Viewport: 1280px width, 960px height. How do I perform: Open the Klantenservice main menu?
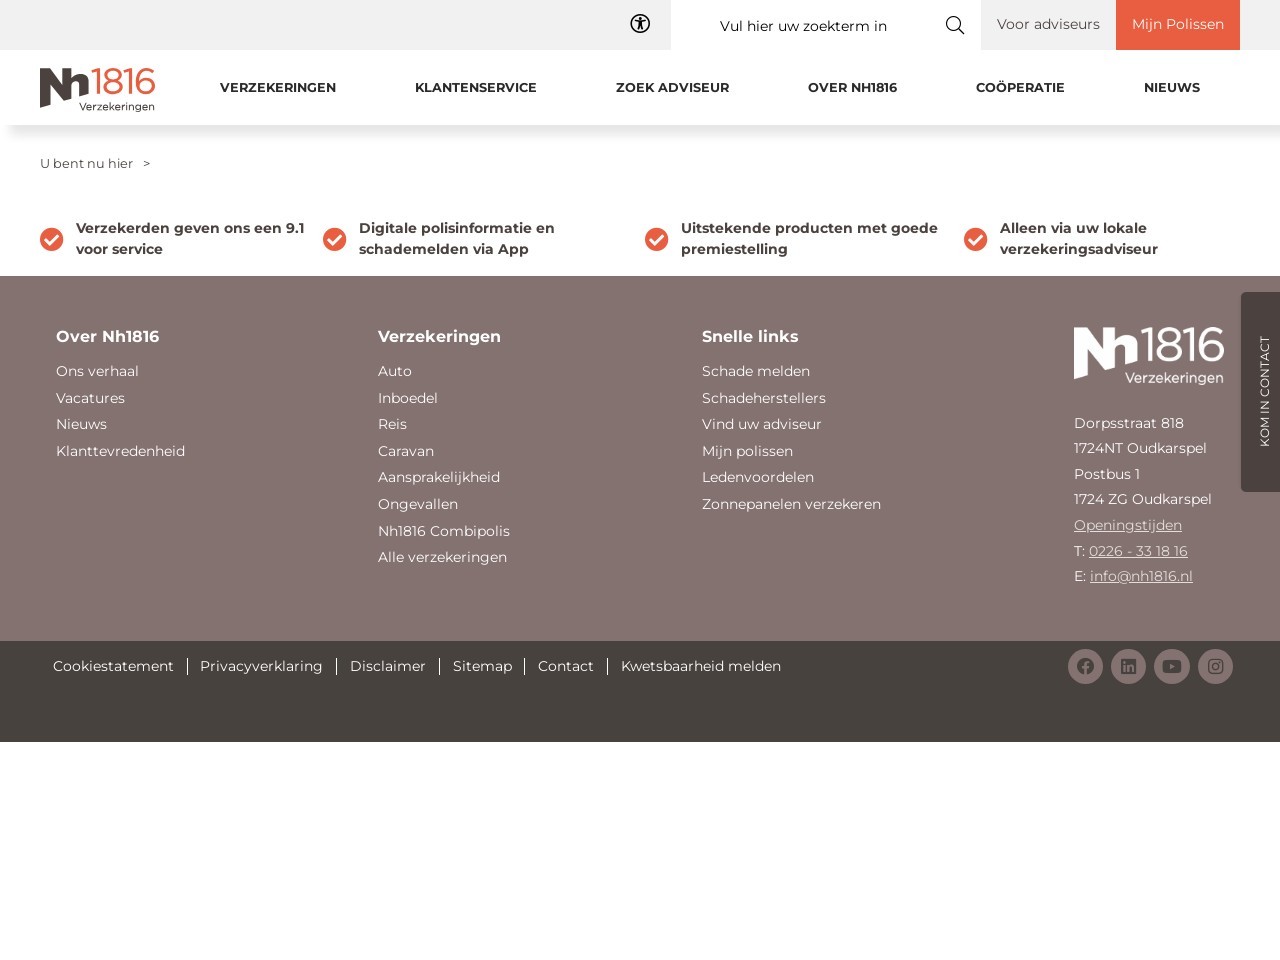[x=476, y=88]
